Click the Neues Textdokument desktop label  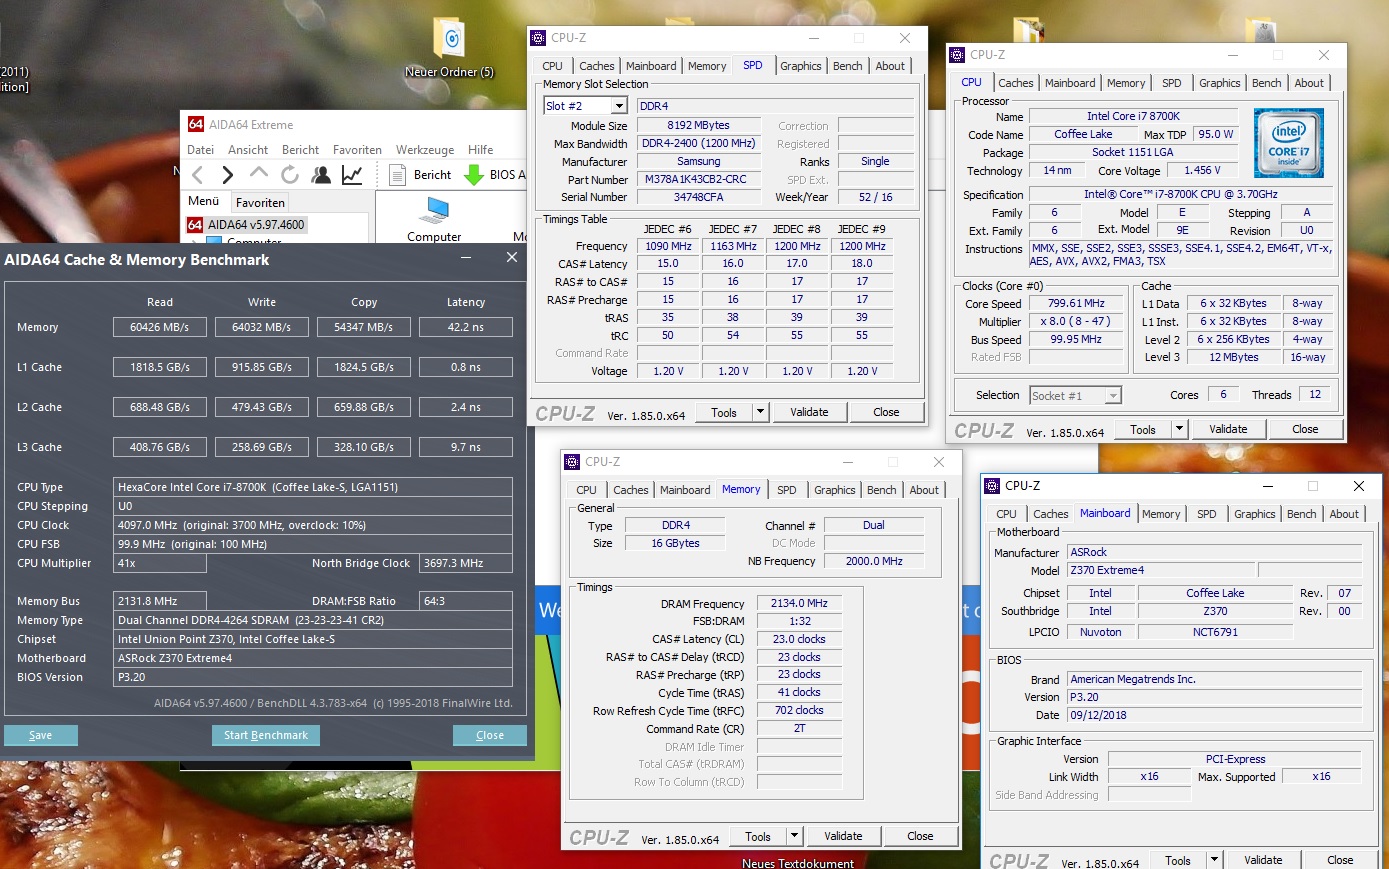(798, 863)
